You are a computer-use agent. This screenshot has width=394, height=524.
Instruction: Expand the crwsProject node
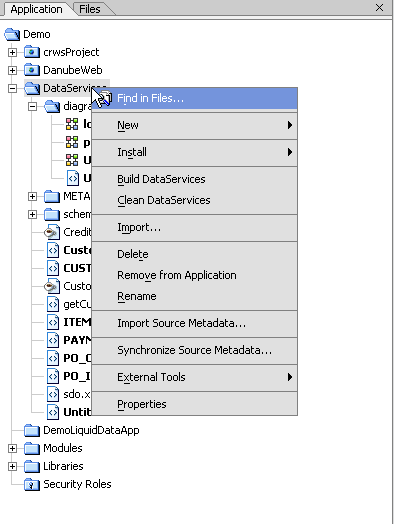(x=12, y=52)
